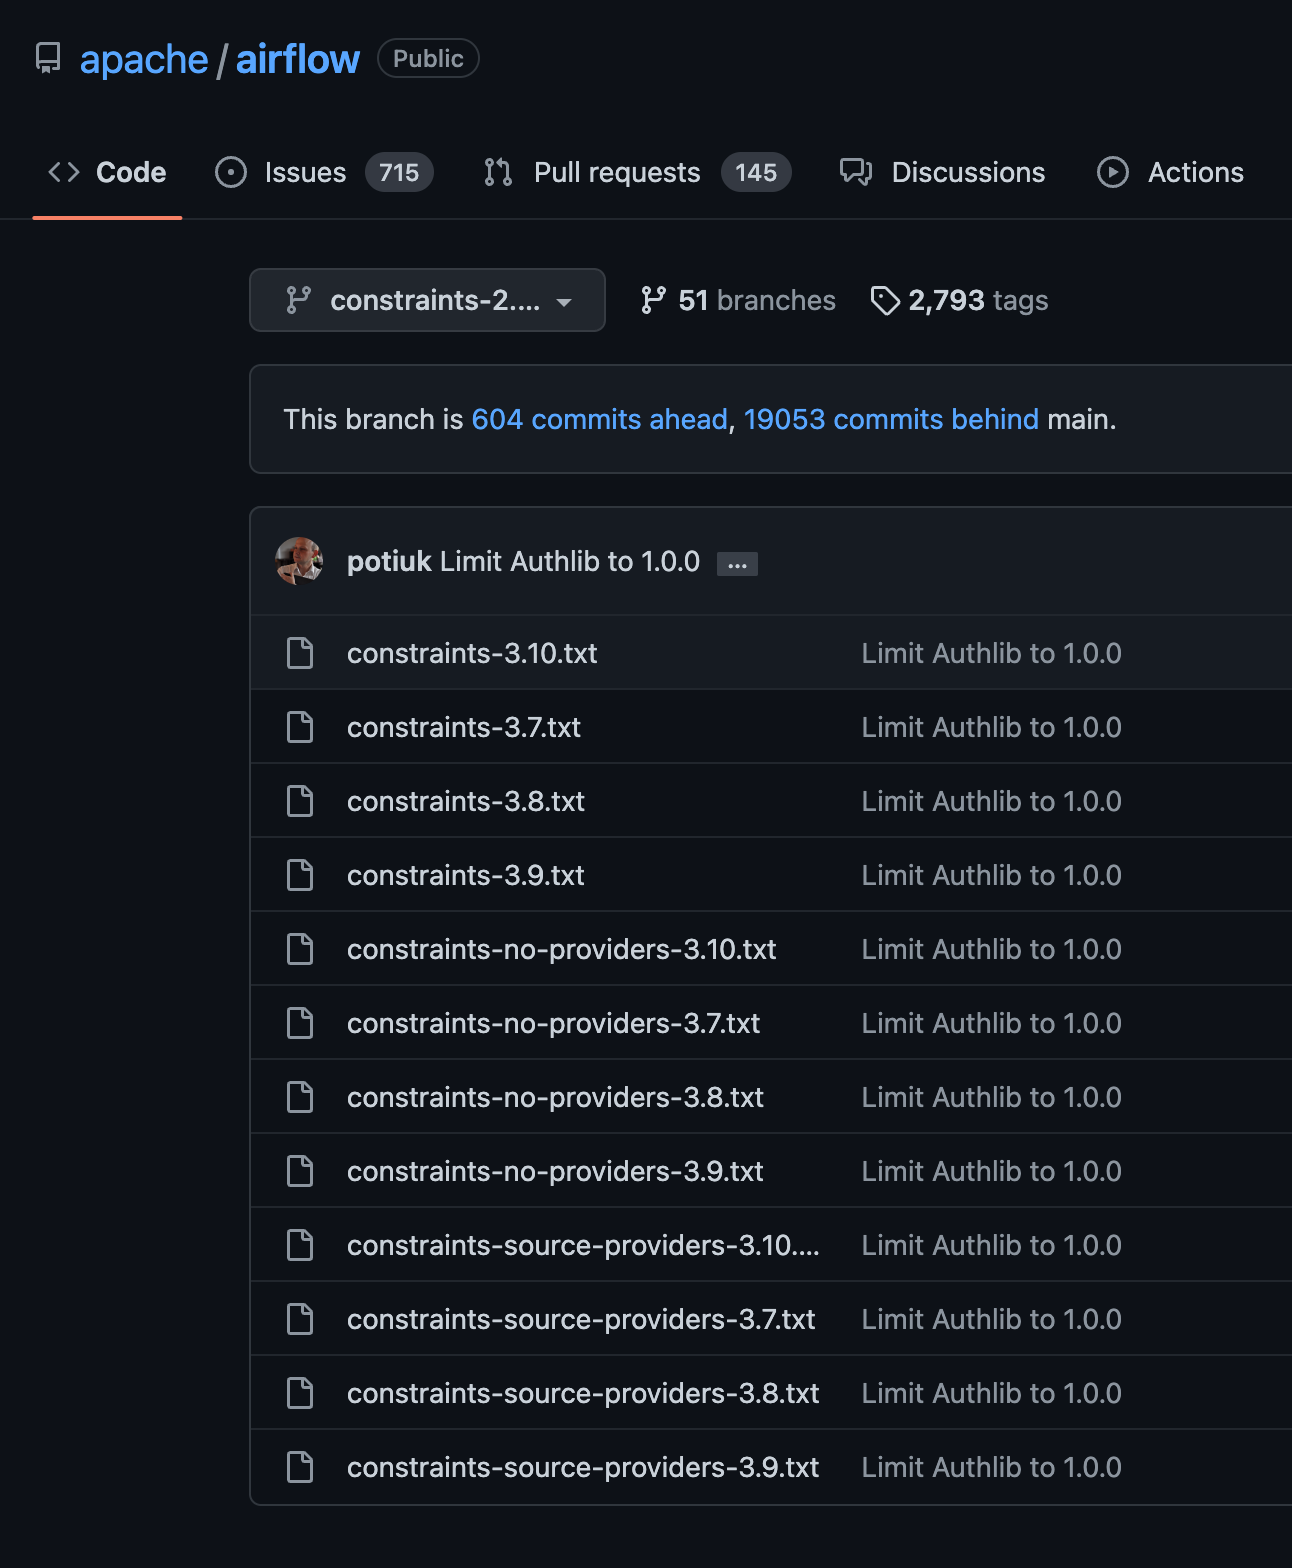Click the Actions play icon
This screenshot has width=1292, height=1568.
tap(1113, 172)
